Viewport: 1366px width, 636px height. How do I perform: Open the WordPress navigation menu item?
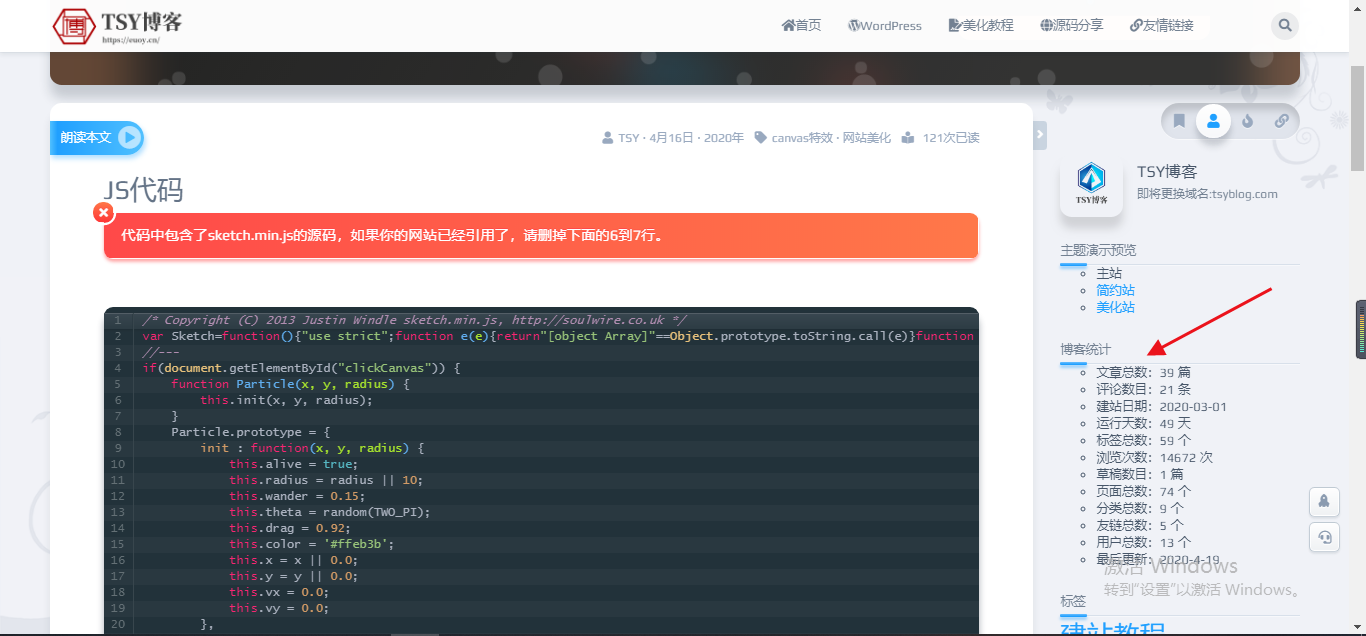pos(885,26)
